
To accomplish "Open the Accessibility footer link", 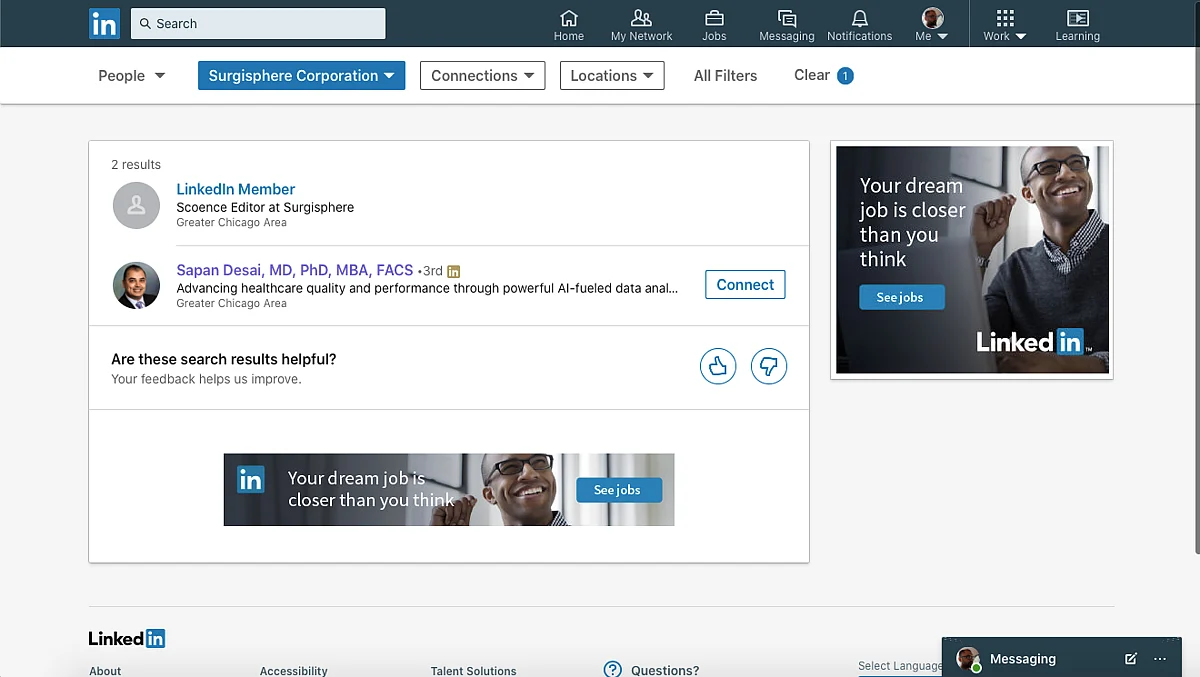I will pos(293,671).
